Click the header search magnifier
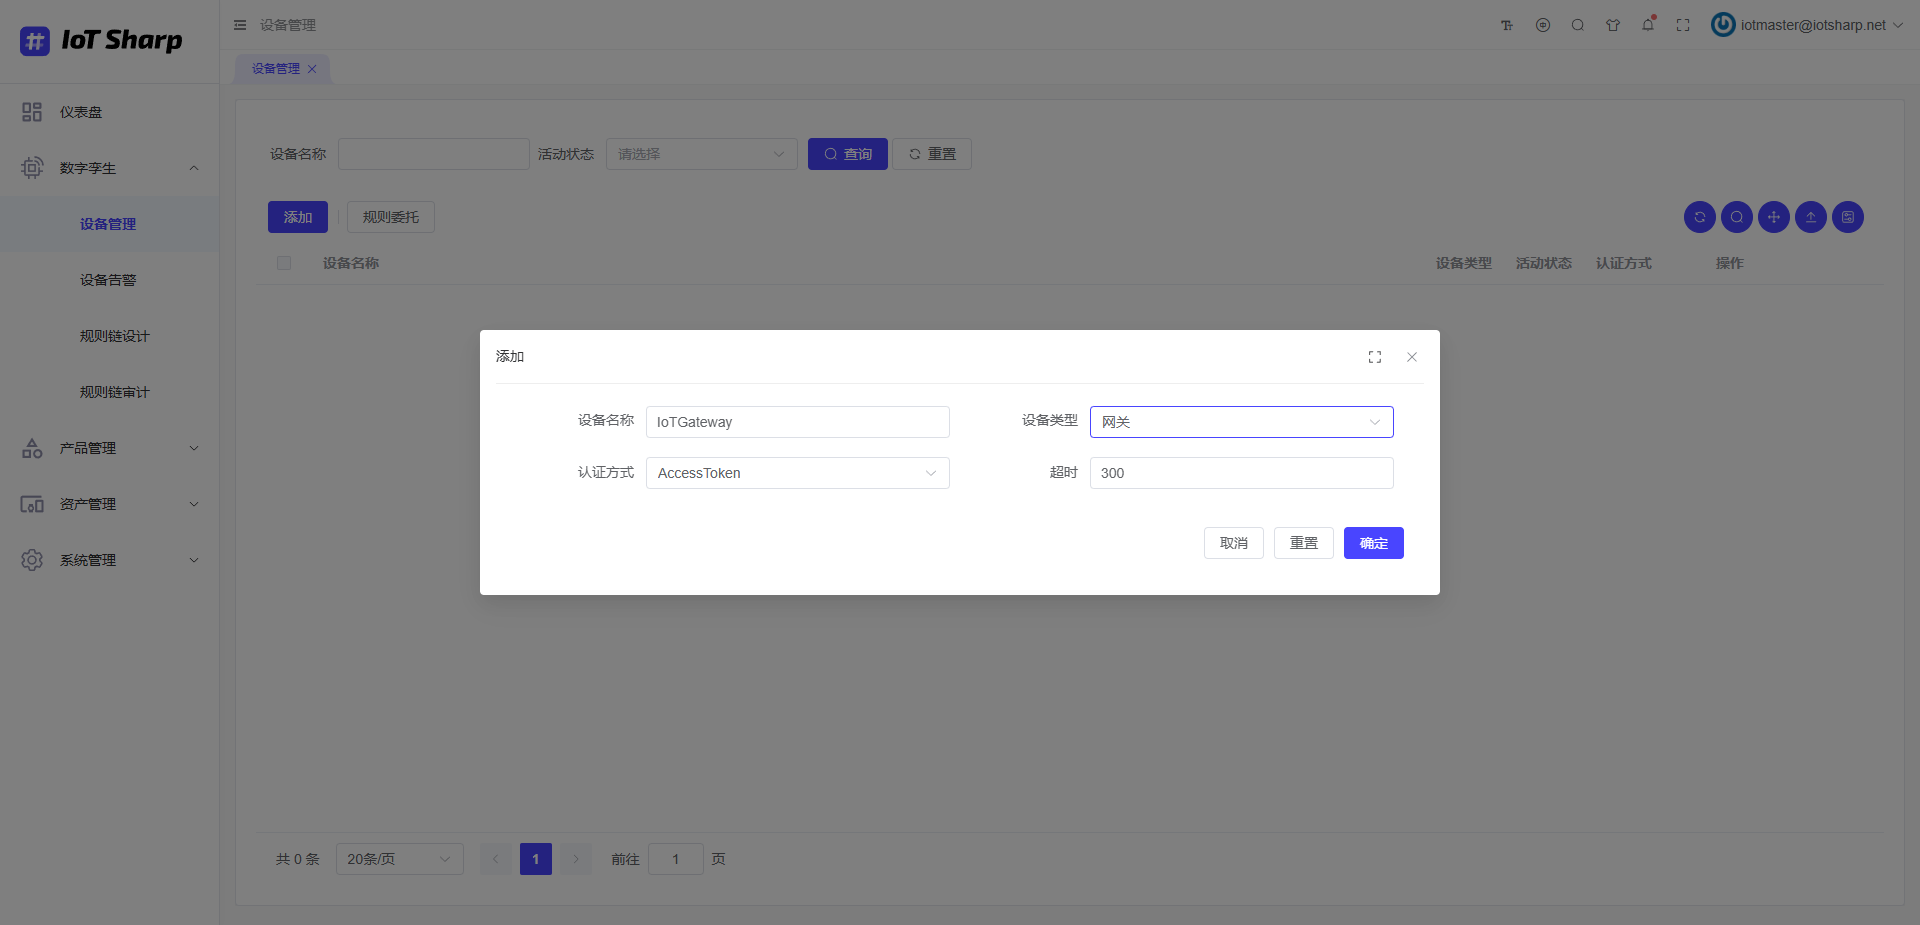1920x925 pixels. (1577, 24)
